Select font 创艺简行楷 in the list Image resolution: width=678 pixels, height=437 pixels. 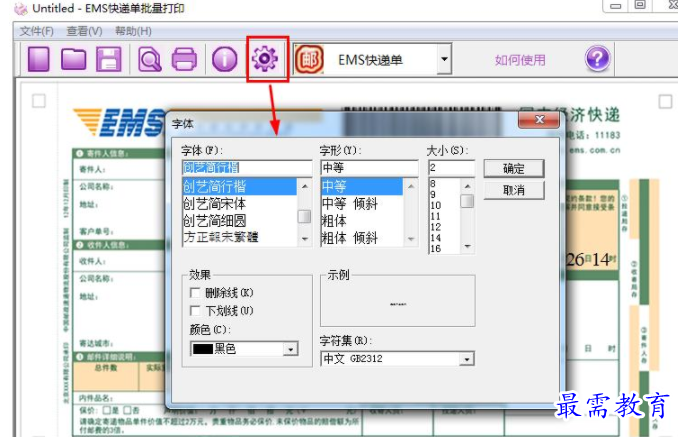(x=240, y=187)
